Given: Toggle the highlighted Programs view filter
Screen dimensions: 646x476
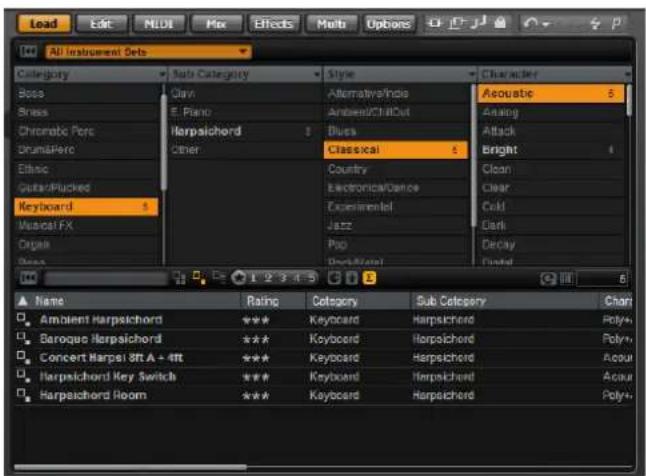Looking at the screenshot, I should coord(199,278).
